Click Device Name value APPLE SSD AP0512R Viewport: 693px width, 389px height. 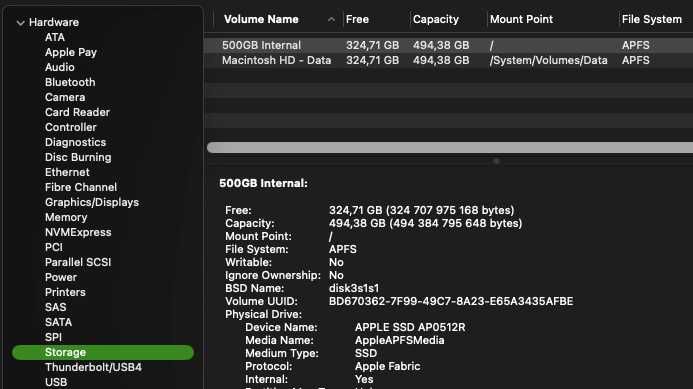410,328
